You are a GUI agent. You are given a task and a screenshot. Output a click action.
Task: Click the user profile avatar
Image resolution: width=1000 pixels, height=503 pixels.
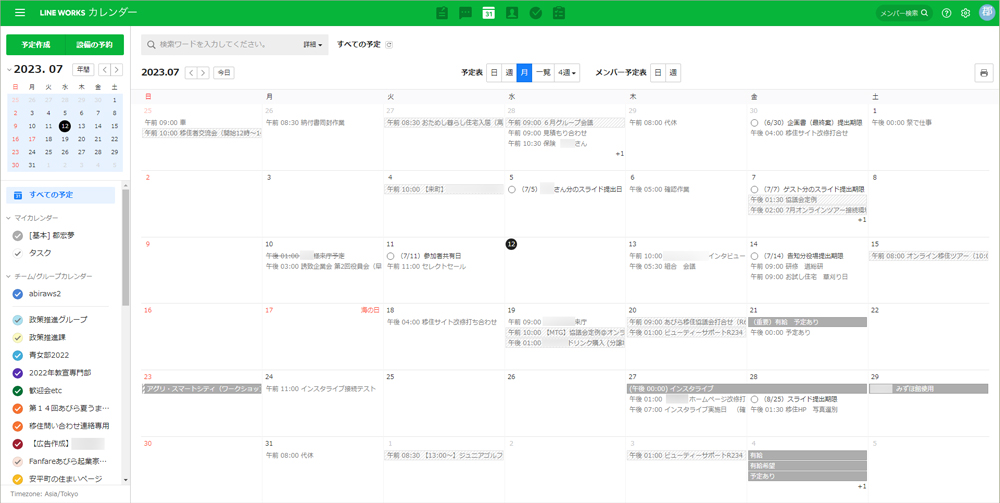pos(986,12)
